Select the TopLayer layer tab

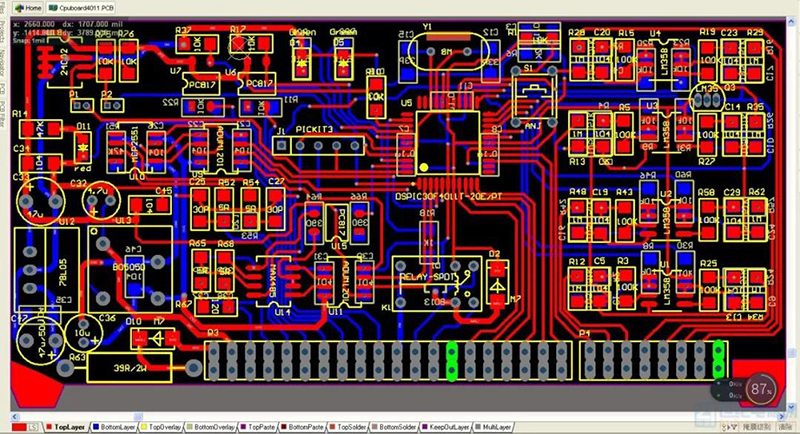tap(68, 426)
